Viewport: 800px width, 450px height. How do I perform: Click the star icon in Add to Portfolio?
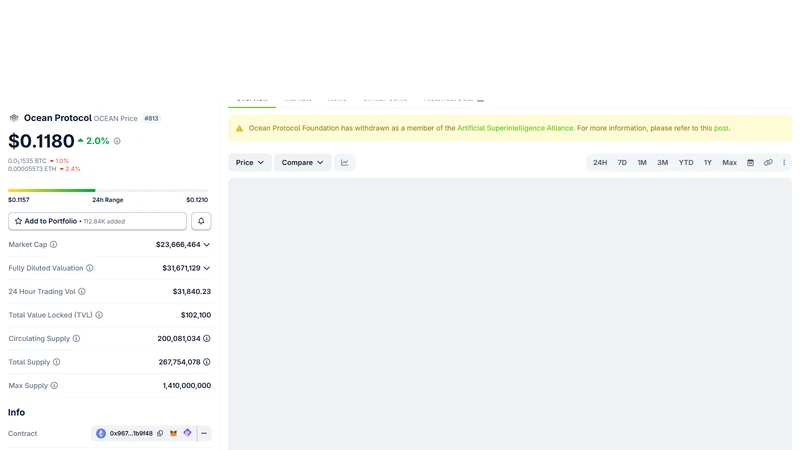18,221
